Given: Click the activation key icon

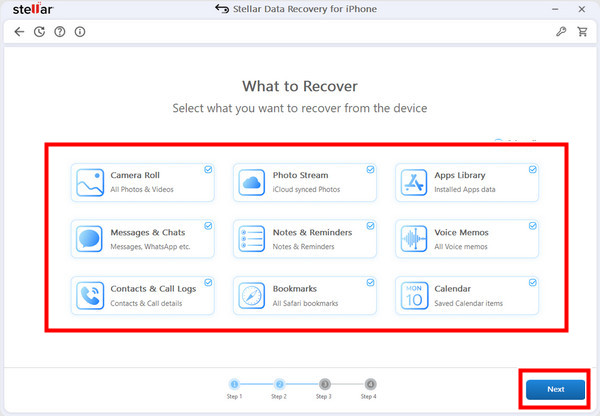Looking at the screenshot, I should (x=561, y=32).
